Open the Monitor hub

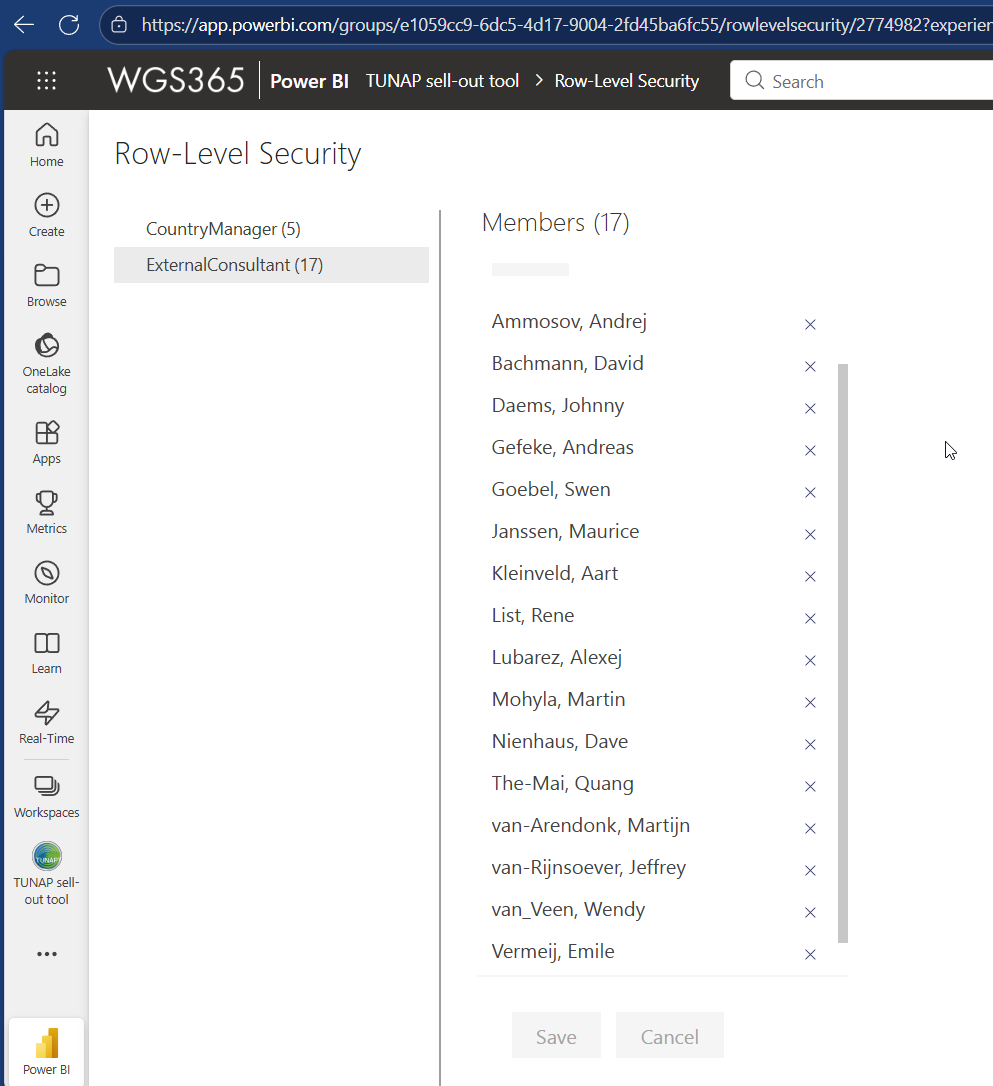click(x=46, y=582)
